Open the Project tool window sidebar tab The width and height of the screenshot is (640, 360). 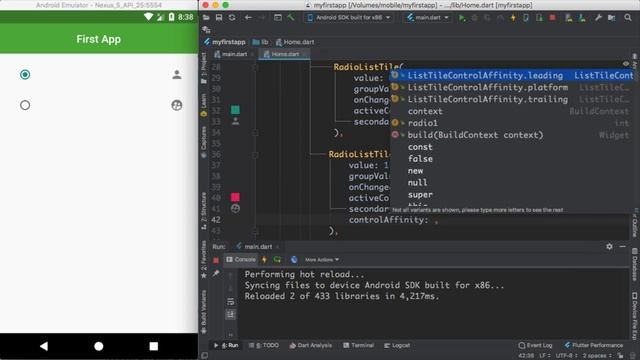204,68
